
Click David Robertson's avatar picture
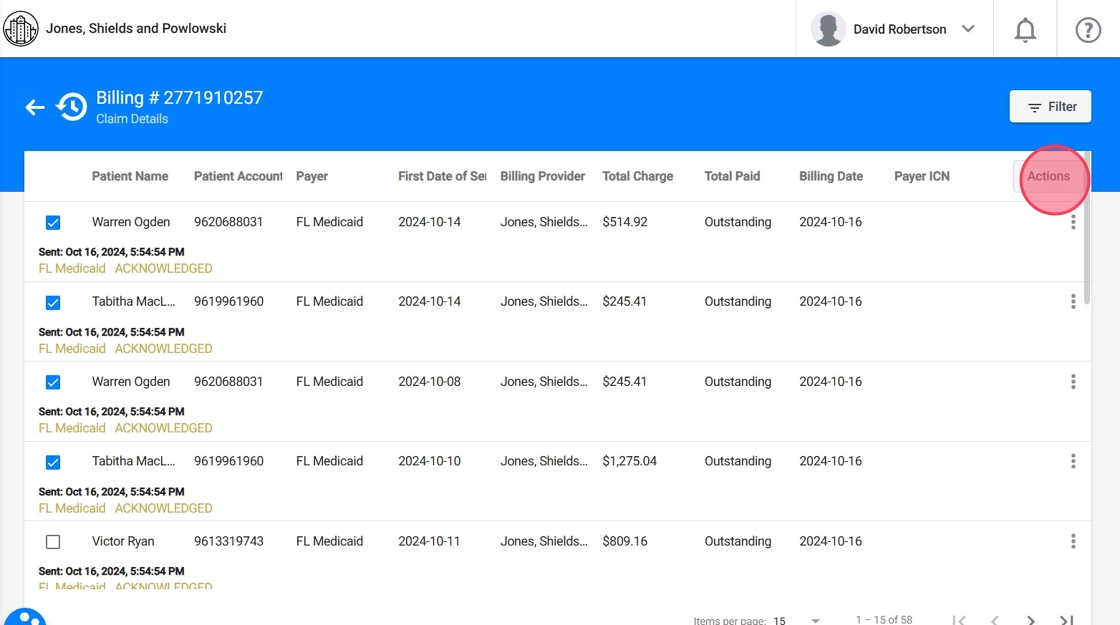pyautogui.click(x=828, y=29)
